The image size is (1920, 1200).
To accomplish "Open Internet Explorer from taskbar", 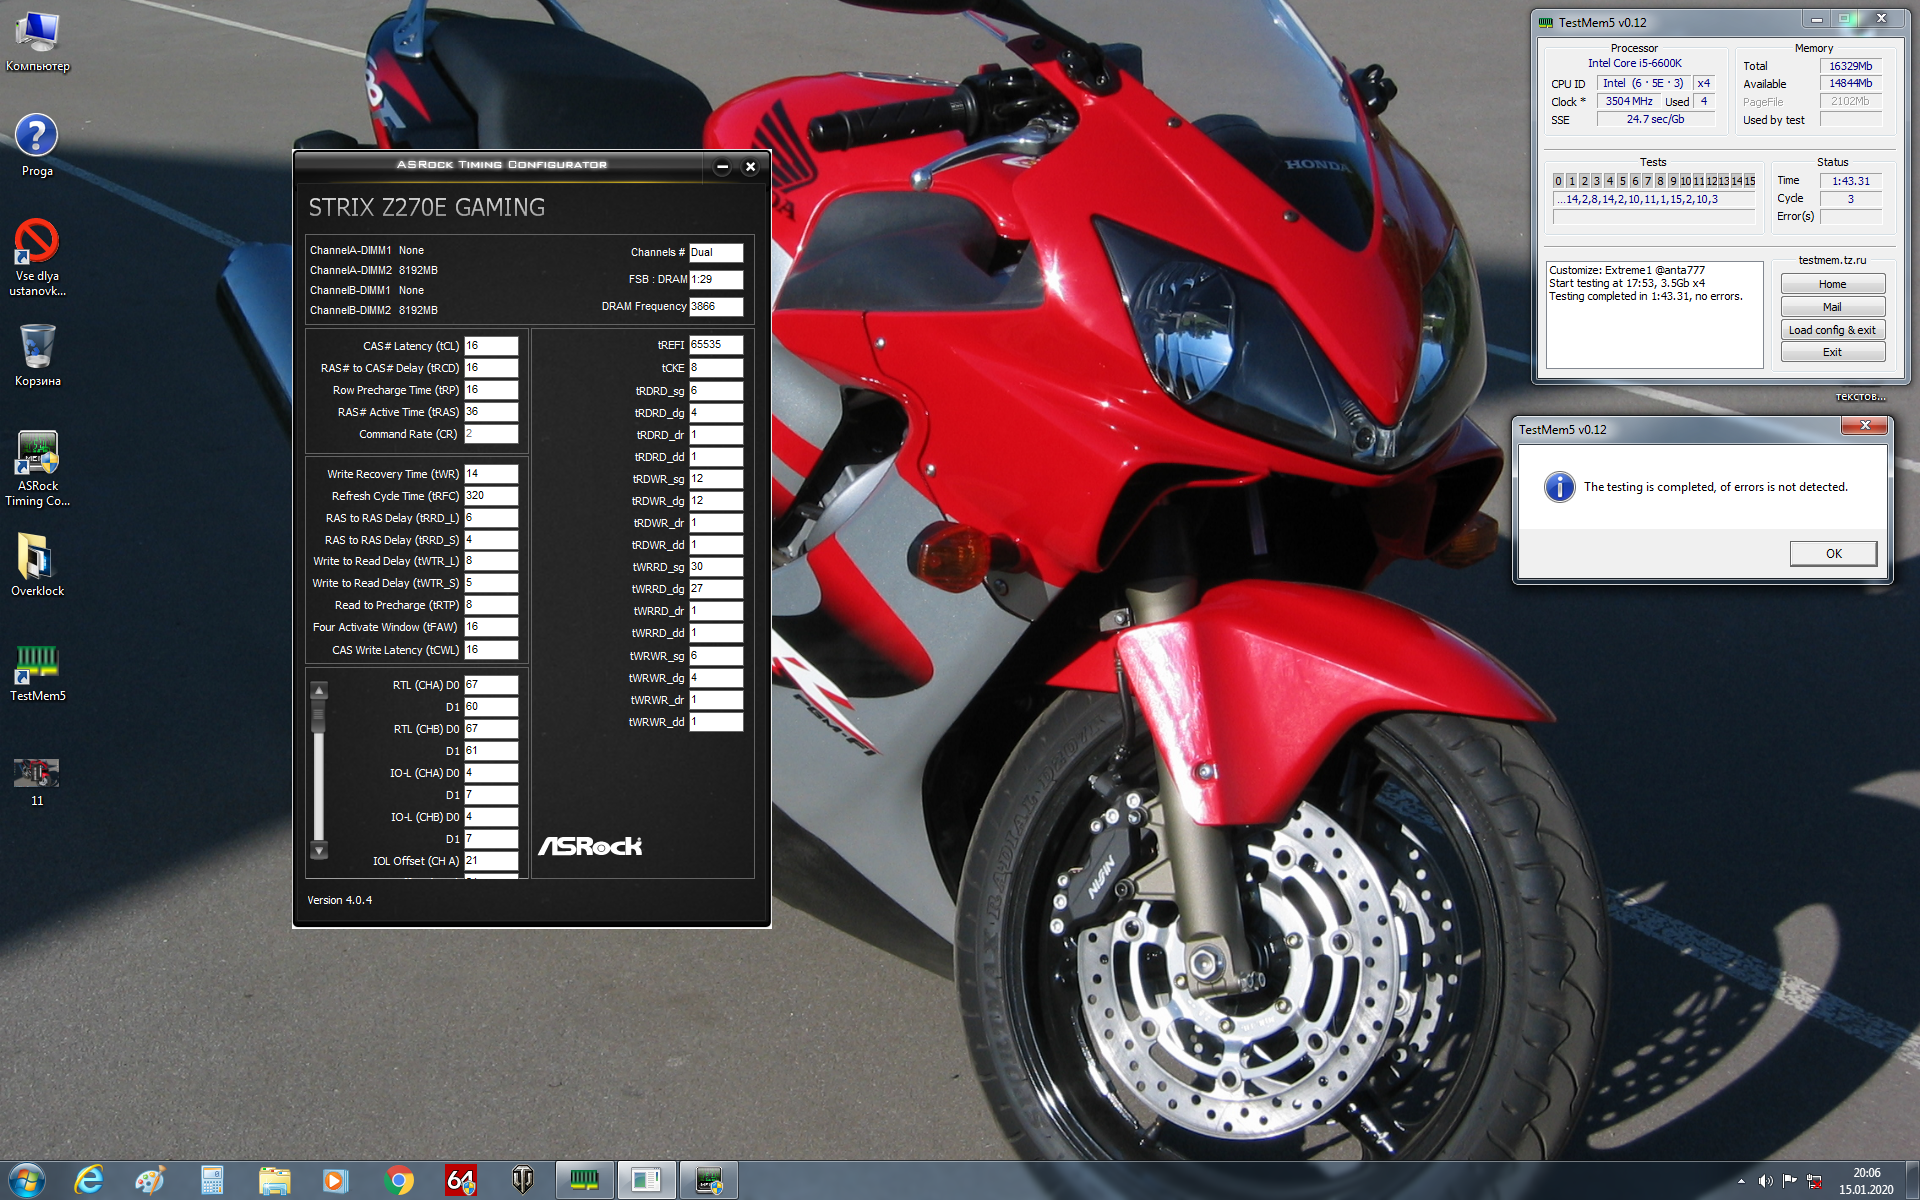I will (x=89, y=1181).
